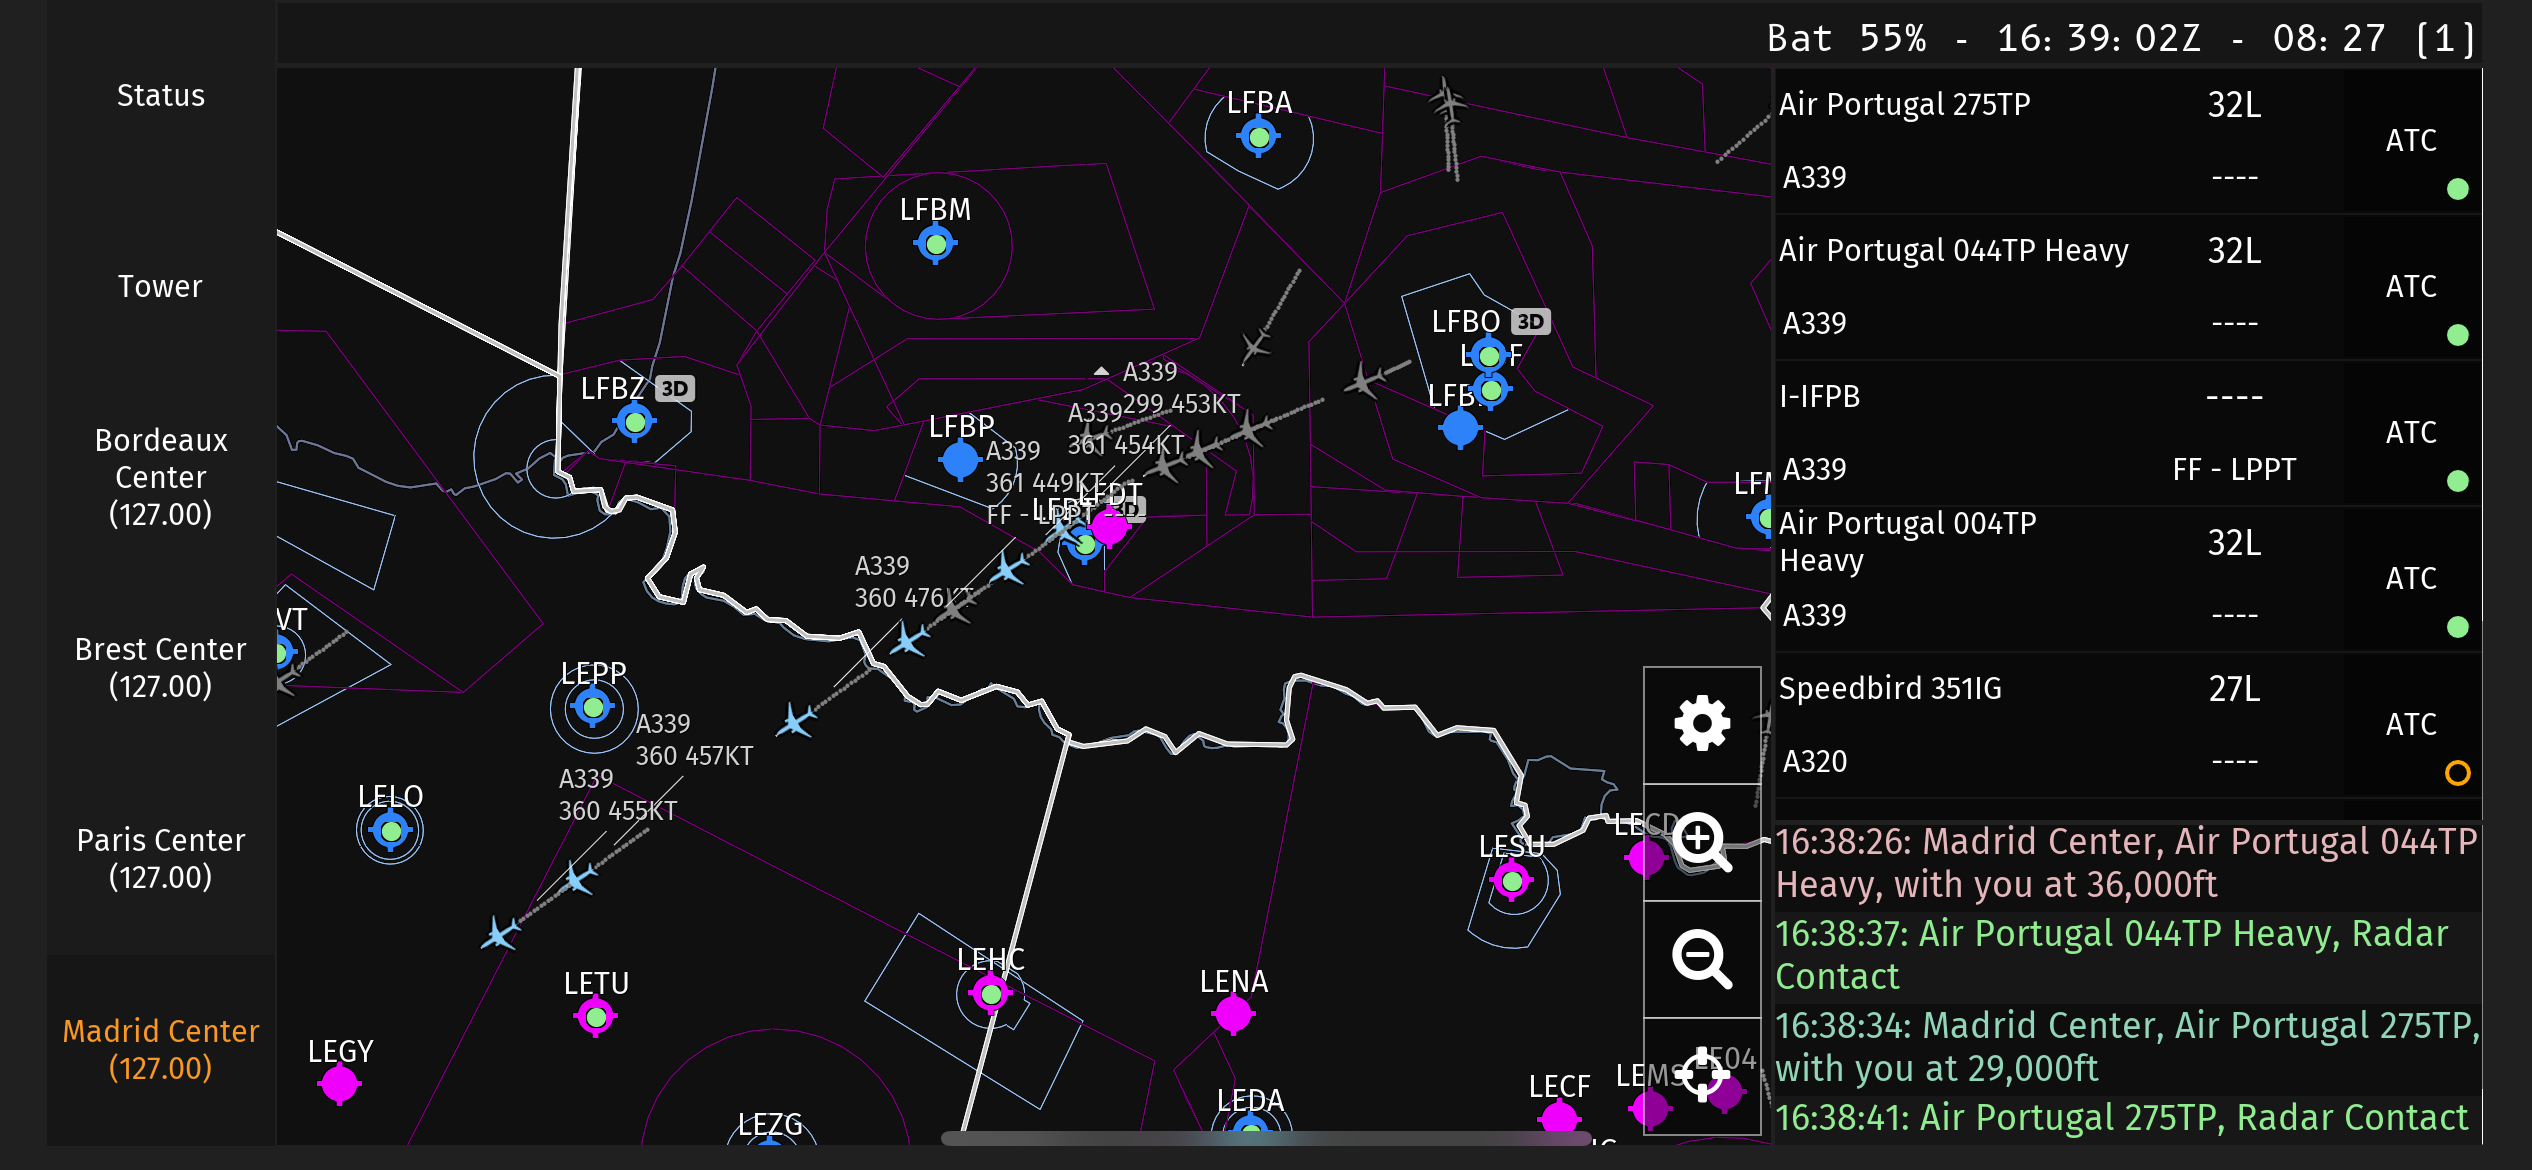Recenter map with crosshair button
Image resolution: width=2532 pixels, height=1170 pixels.
tap(1701, 1075)
